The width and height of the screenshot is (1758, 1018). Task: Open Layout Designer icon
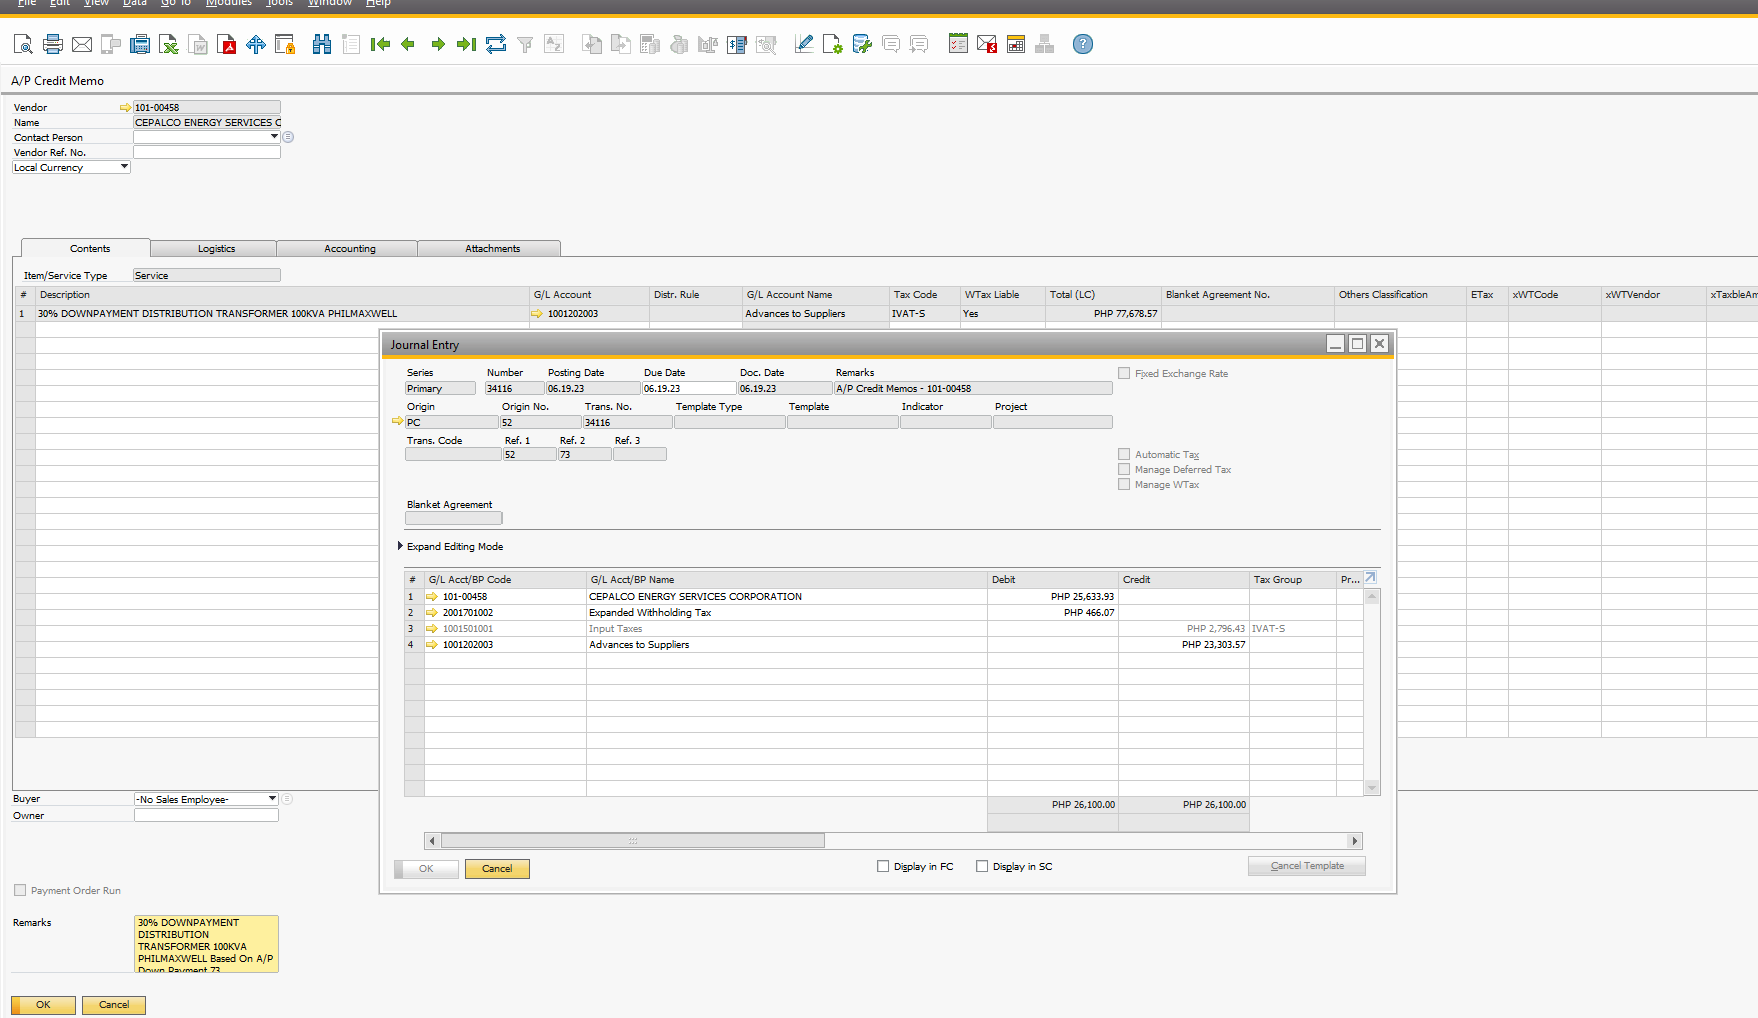[832, 44]
